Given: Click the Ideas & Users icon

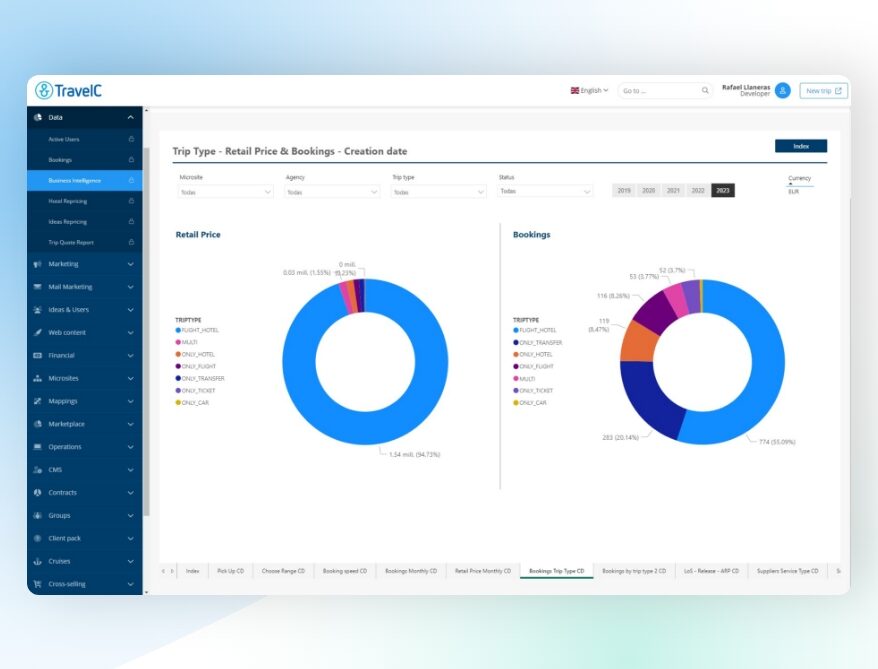Looking at the screenshot, I should coord(38,310).
